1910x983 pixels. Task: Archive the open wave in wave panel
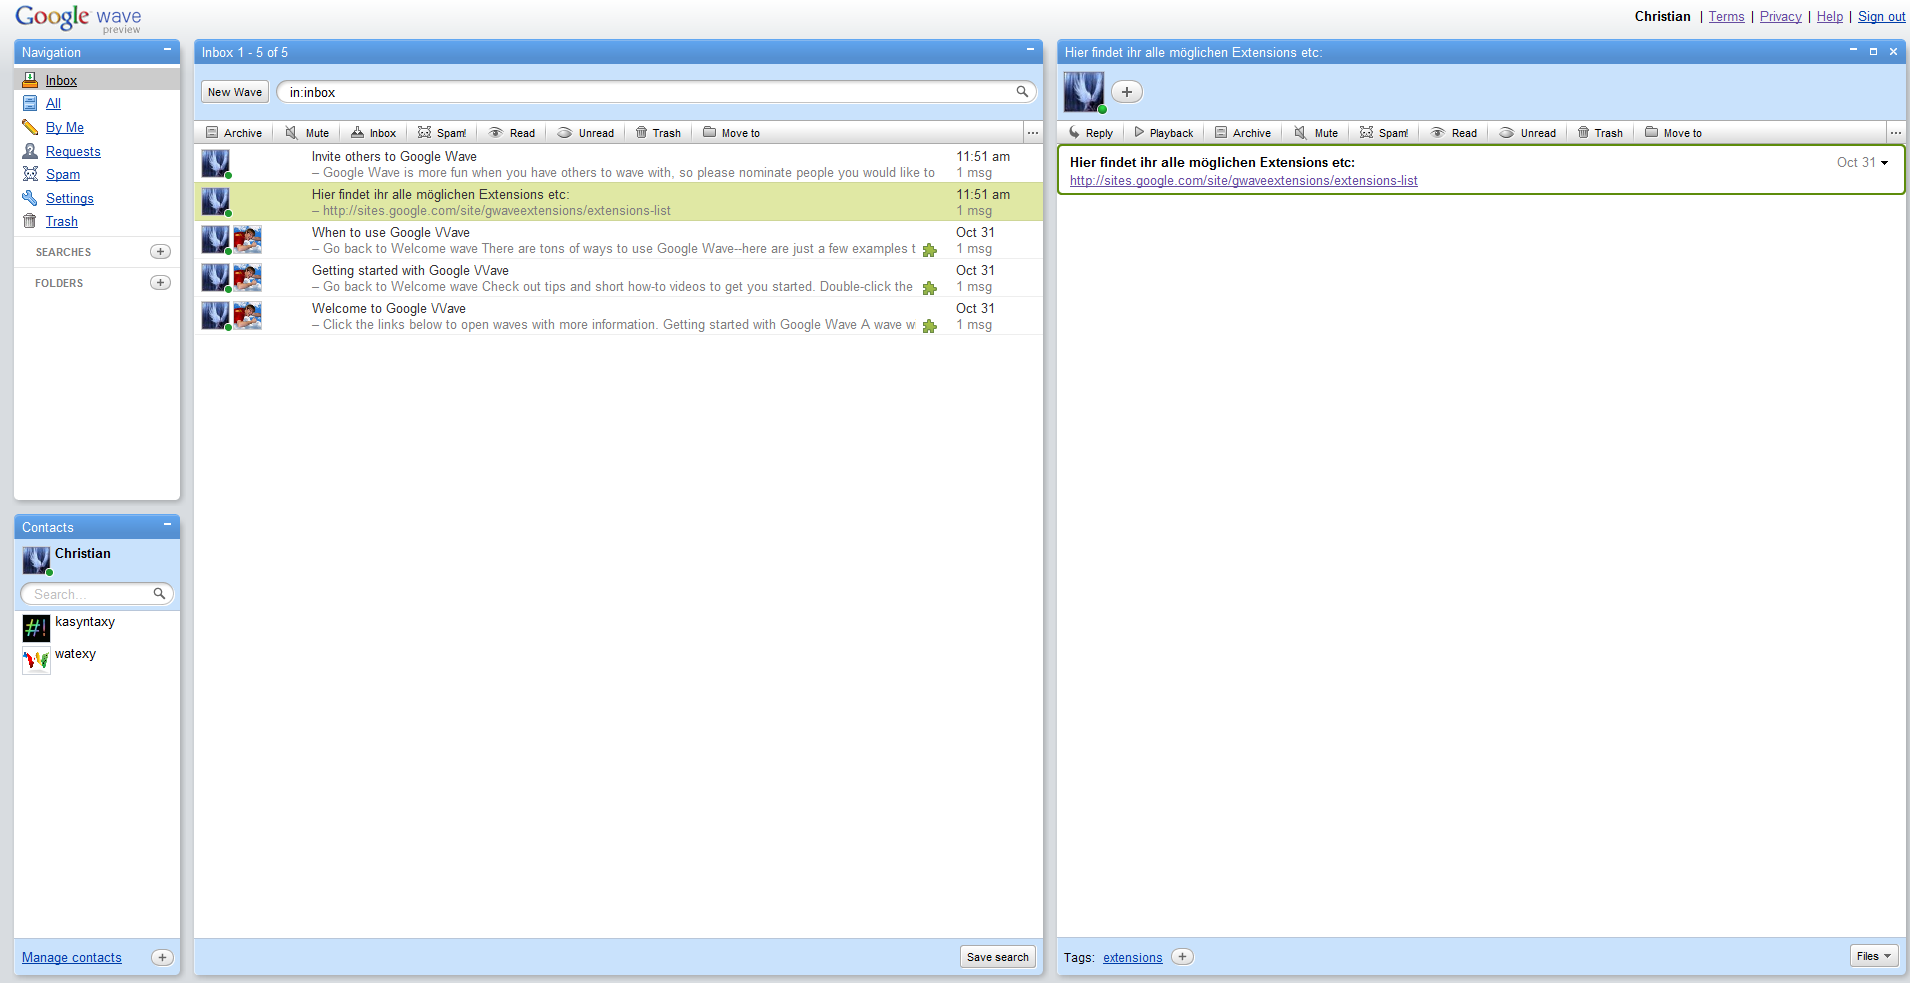(1243, 133)
